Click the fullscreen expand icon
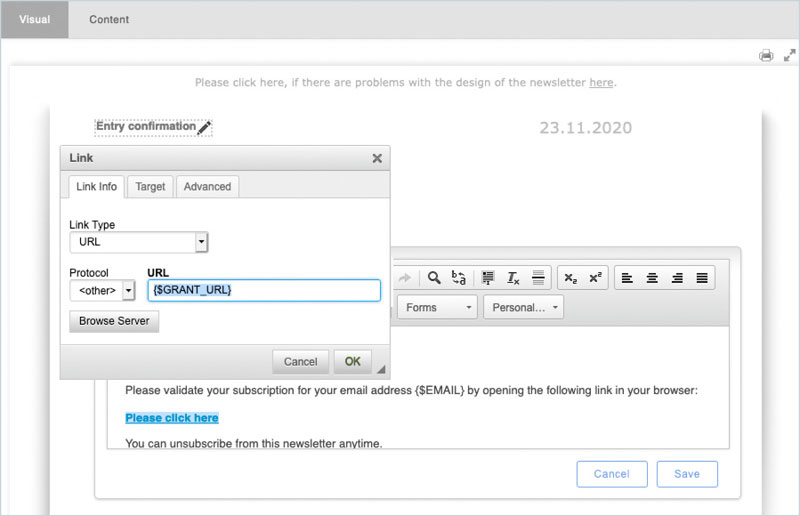Viewport: 800px width, 516px height. 788,56
